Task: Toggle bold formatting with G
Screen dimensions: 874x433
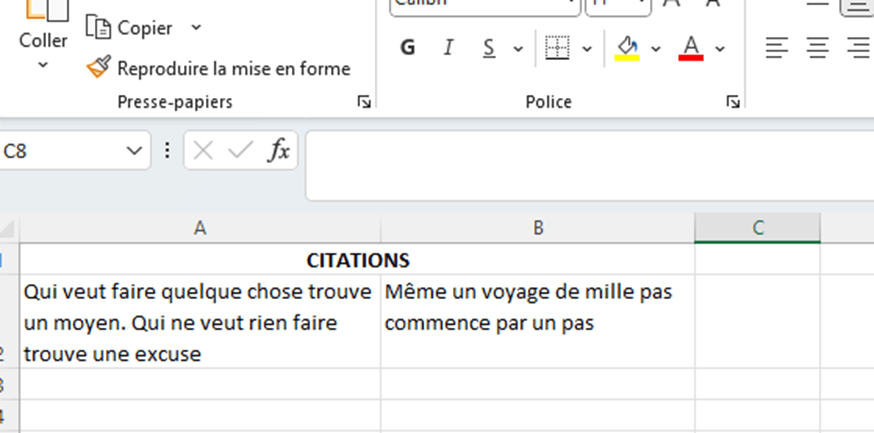Action: pos(407,47)
